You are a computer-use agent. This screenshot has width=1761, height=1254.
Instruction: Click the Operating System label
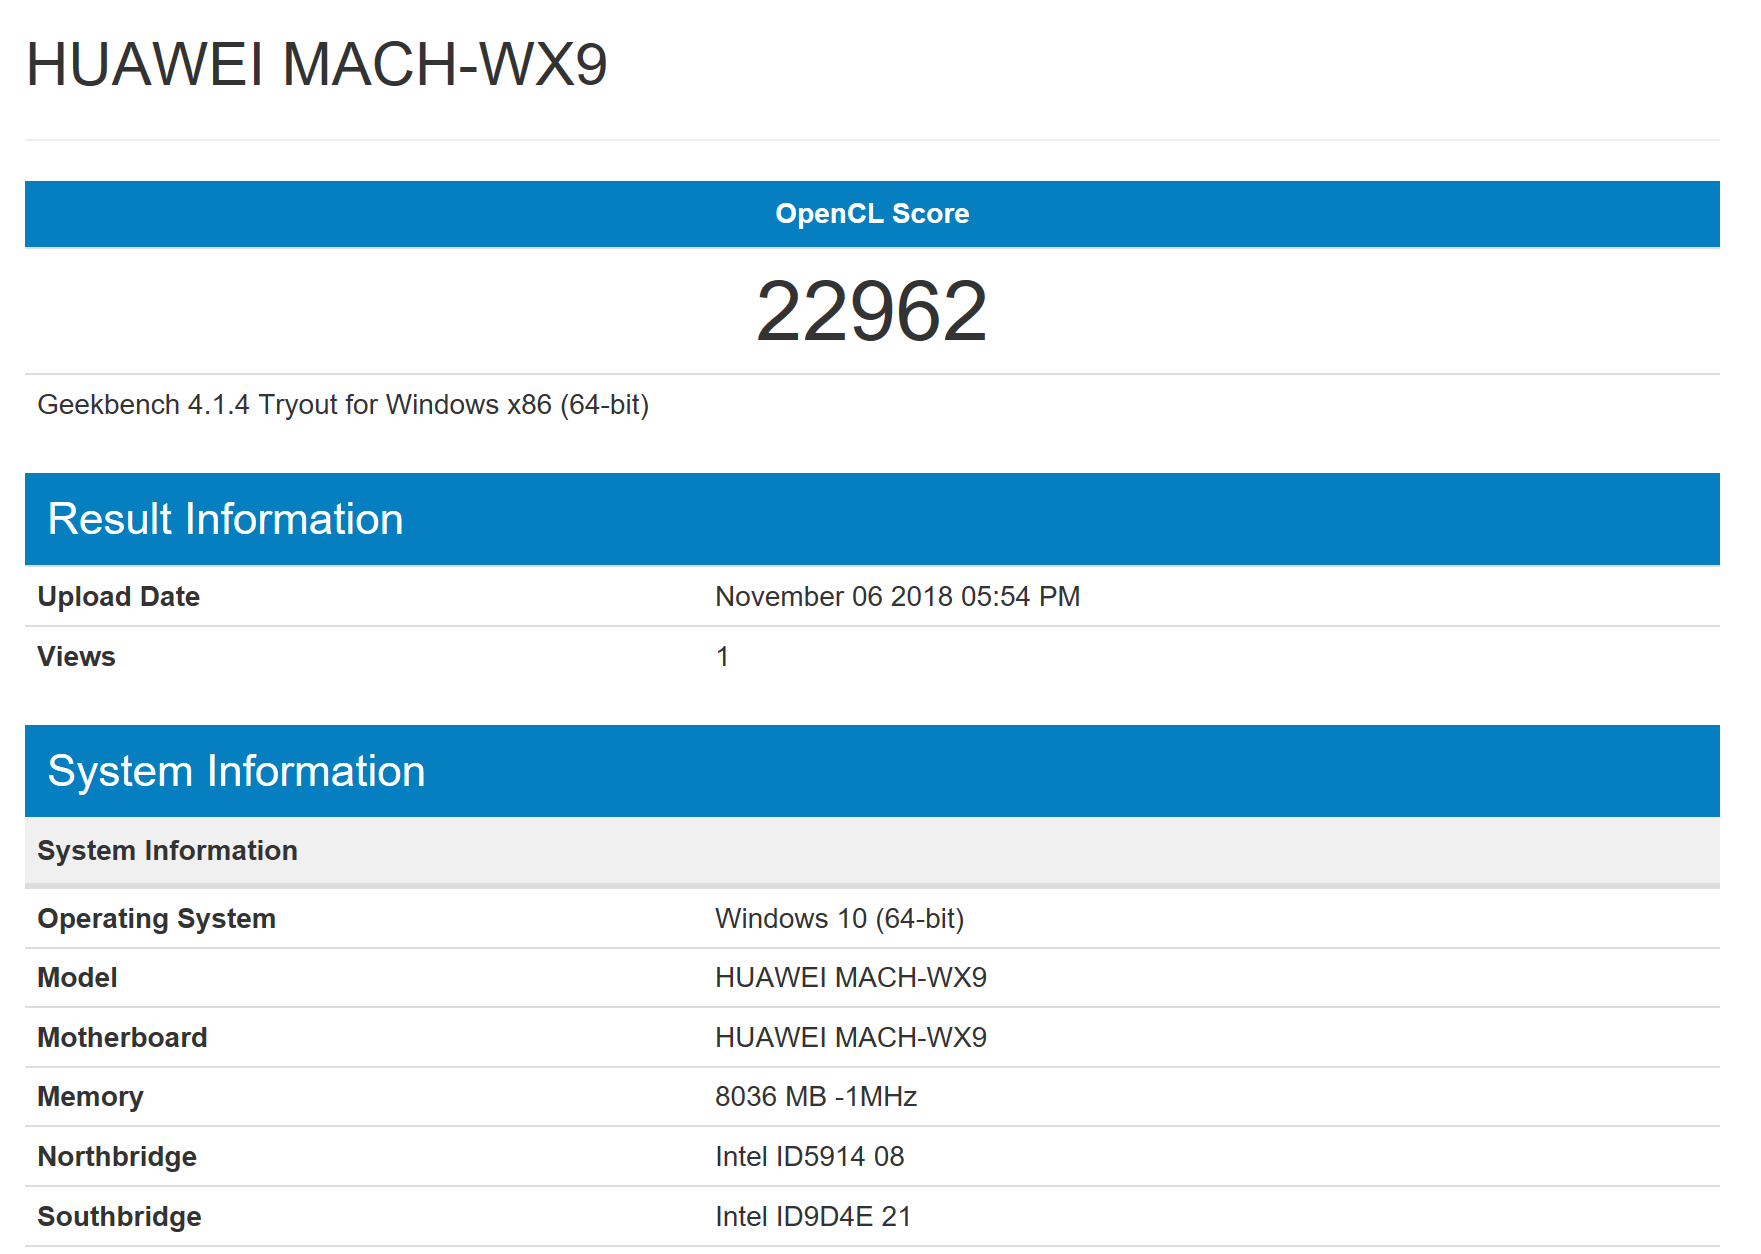156,919
